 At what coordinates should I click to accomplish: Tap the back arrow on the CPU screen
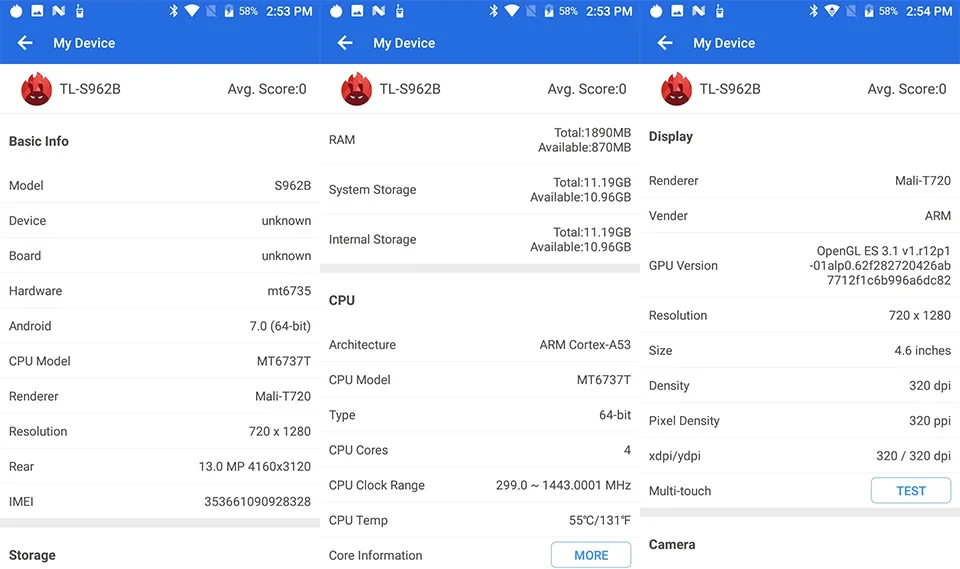pyautogui.click(x=345, y=43)
